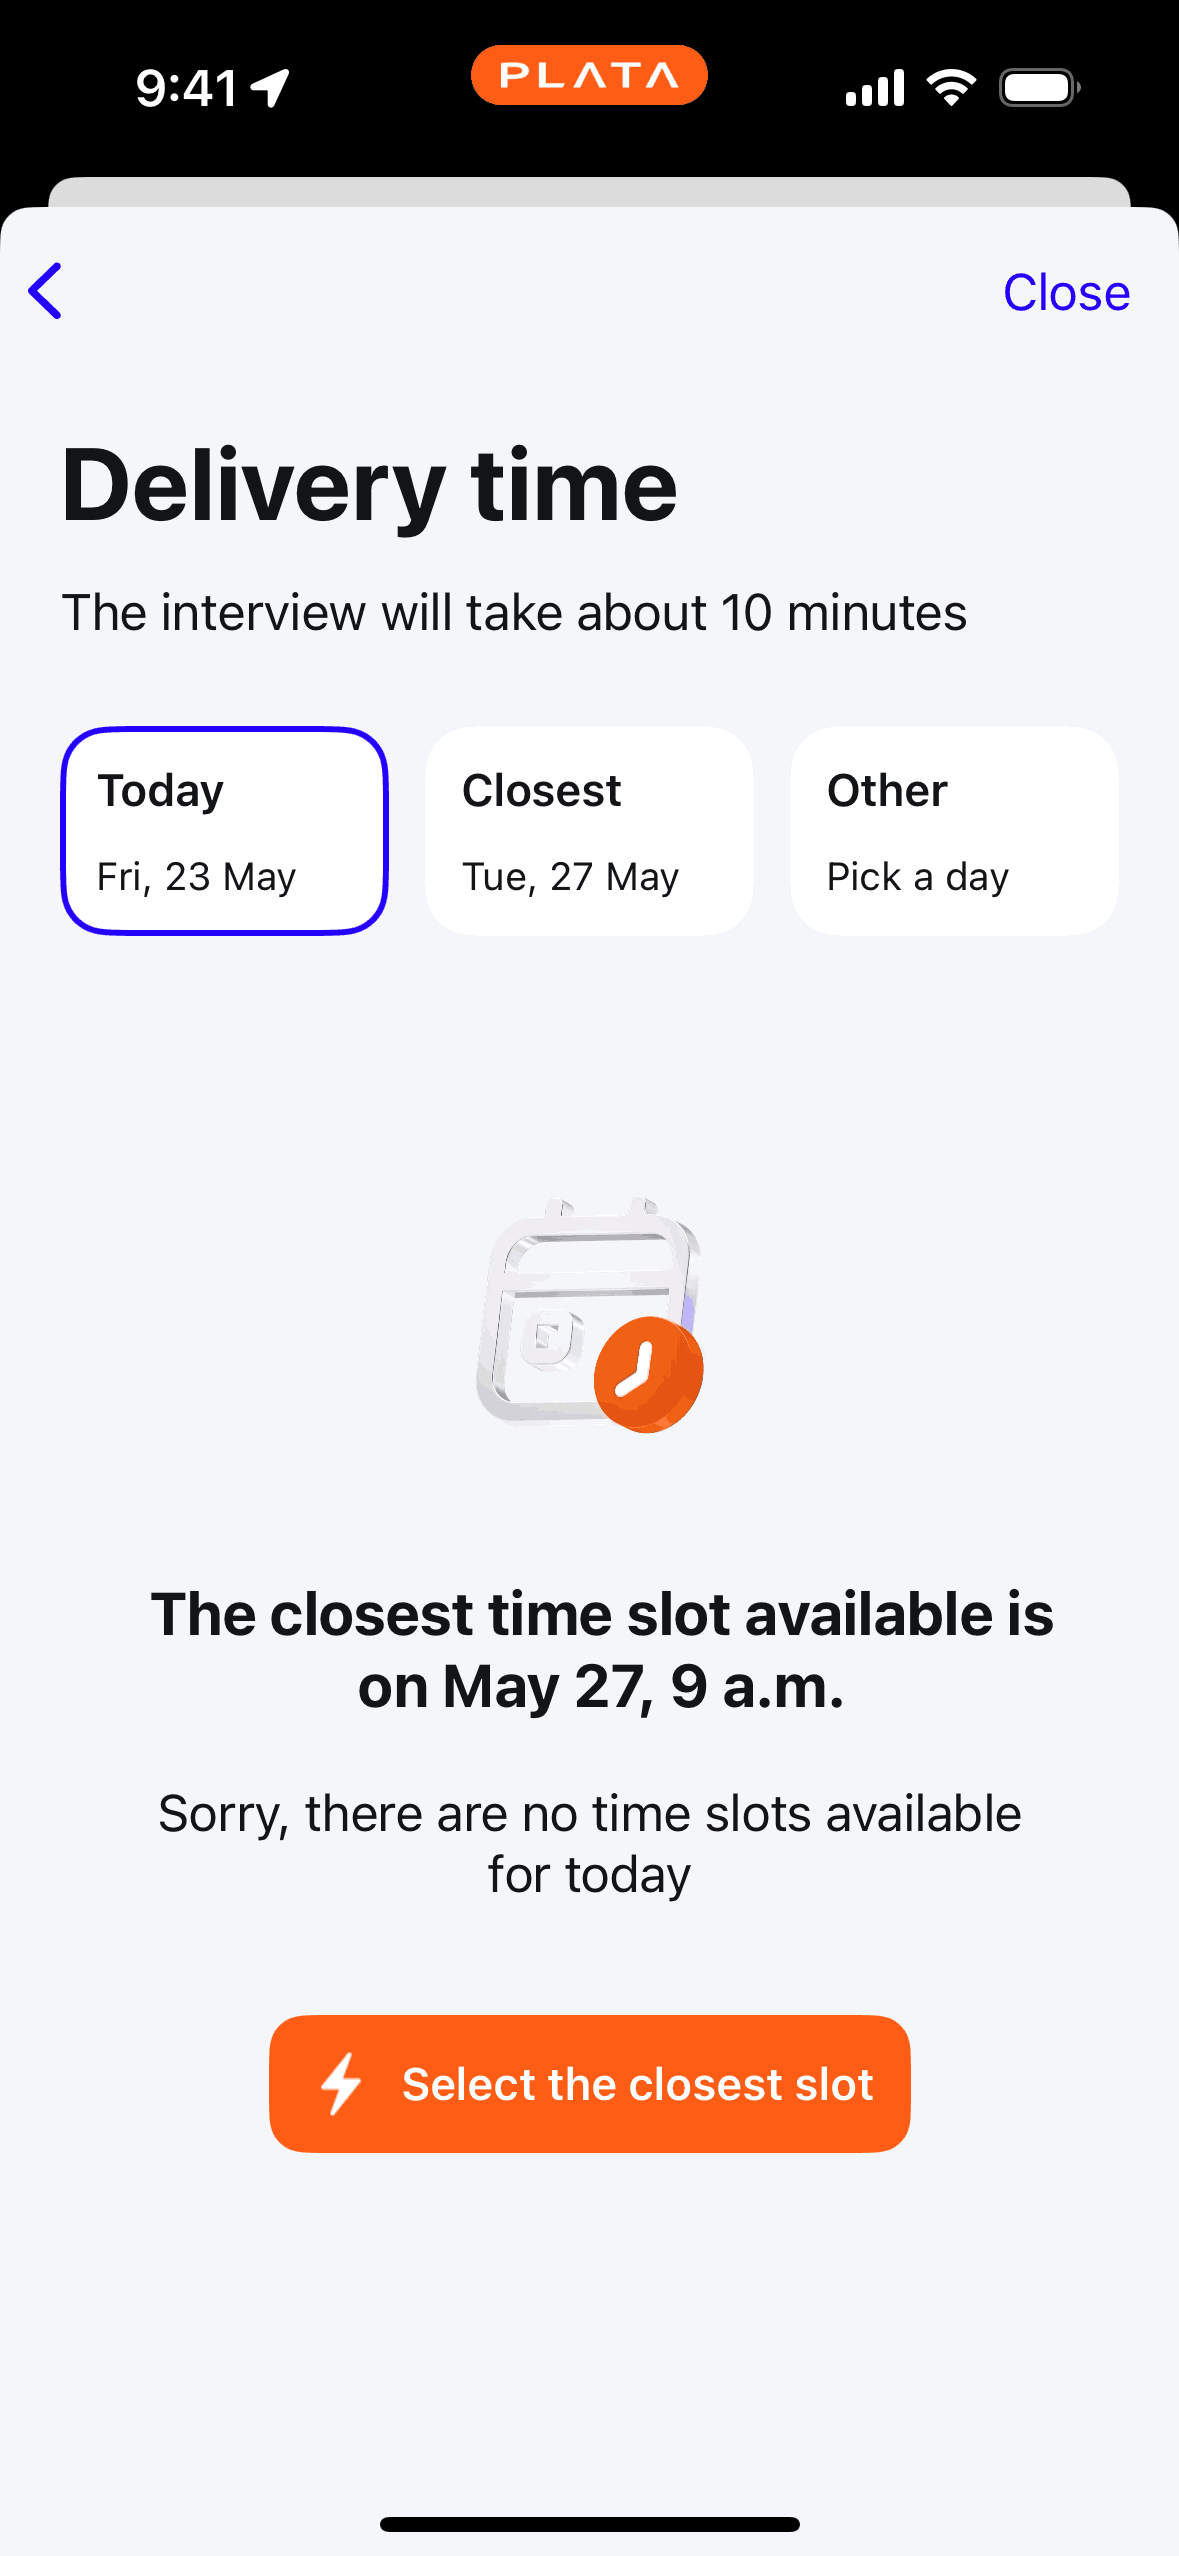Open the Other Pick a day option
This screenshot has width=1179, height=2556.
pos(953,831)
